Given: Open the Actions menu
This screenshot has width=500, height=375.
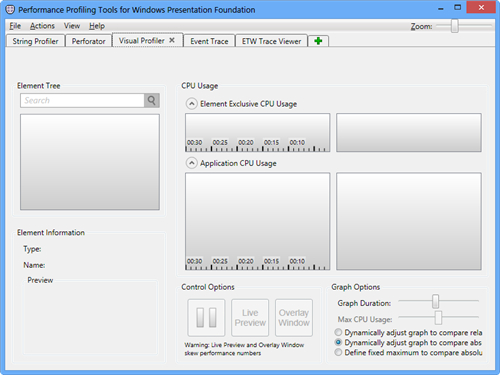Looking at the screenshot, I should (42, 26).
